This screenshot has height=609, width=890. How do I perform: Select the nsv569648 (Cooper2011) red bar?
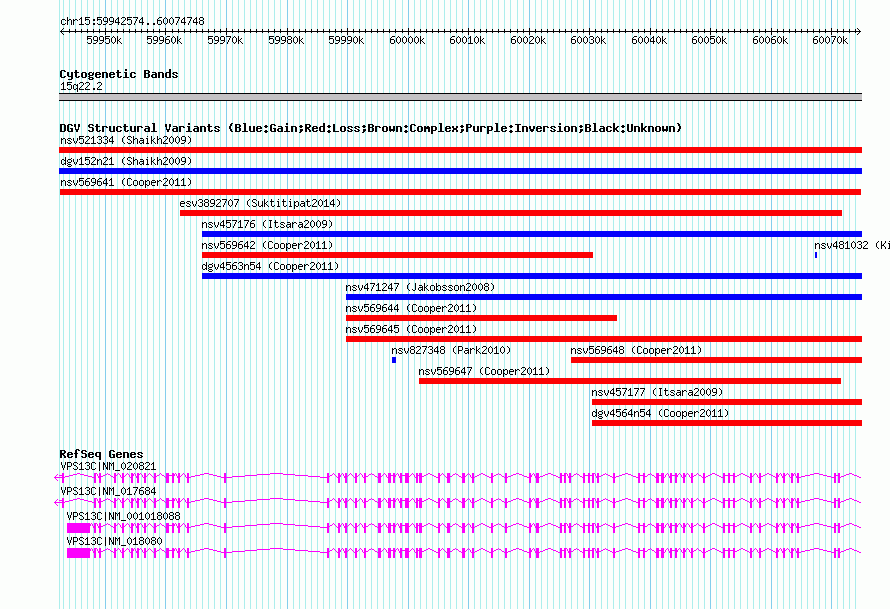point(716,360)
